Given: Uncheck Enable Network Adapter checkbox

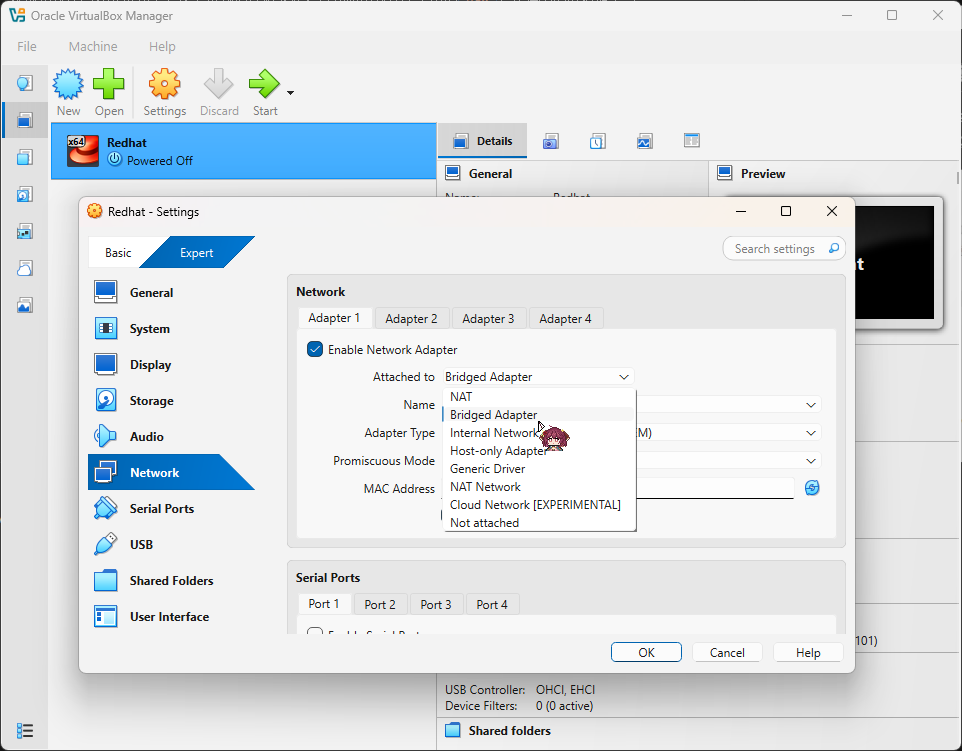Looking at the screenshot, I should (x=315, y=350).
